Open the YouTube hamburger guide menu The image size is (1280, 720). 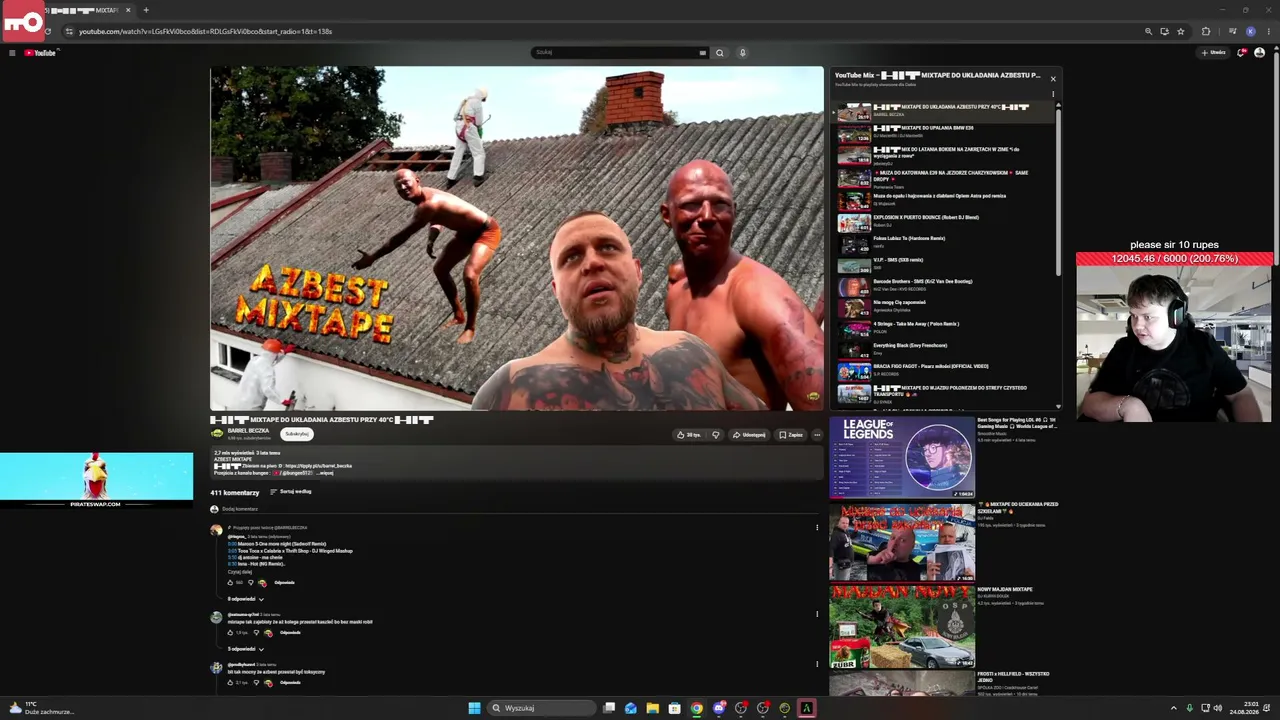tap(12, 53)
